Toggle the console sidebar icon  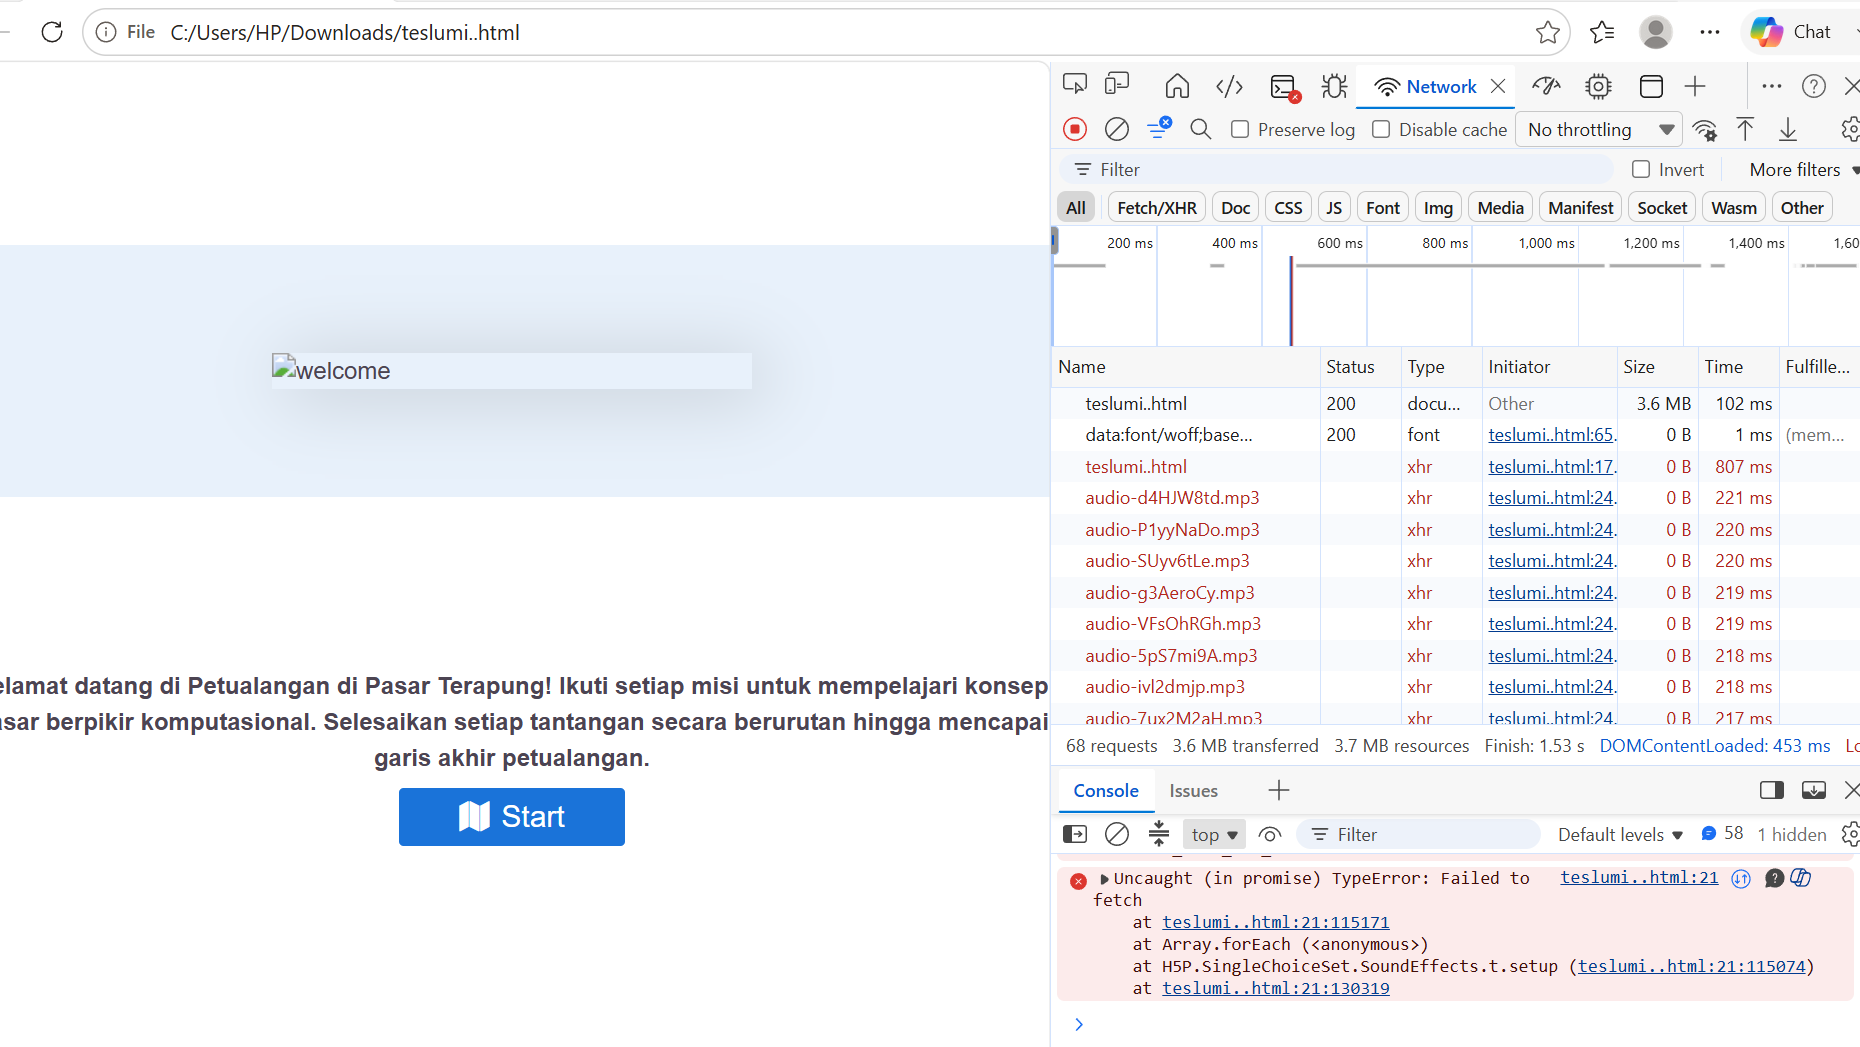(x=1075, y=834)
